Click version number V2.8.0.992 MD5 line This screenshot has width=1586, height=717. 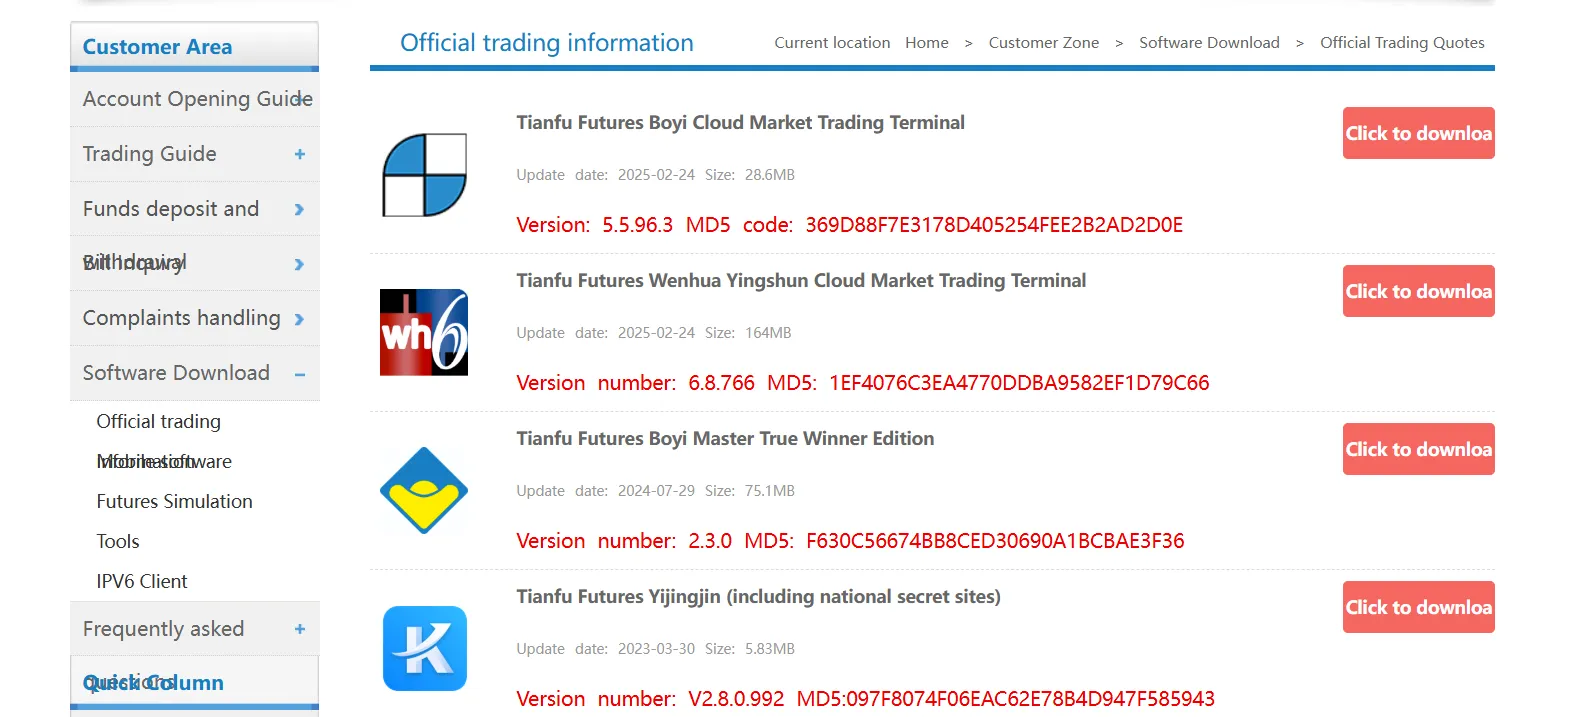(865, 699)
